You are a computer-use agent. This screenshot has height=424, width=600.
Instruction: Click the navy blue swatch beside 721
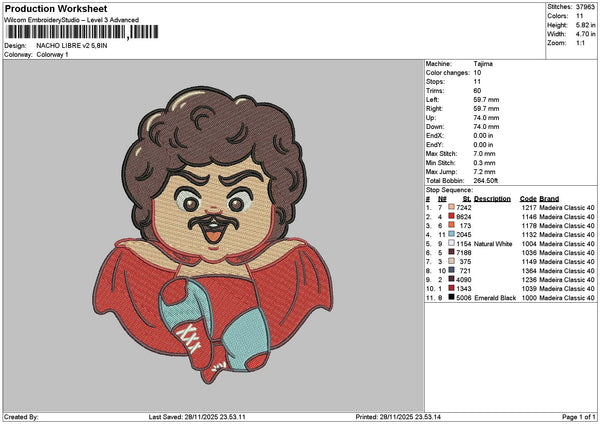tap(452, 271)
